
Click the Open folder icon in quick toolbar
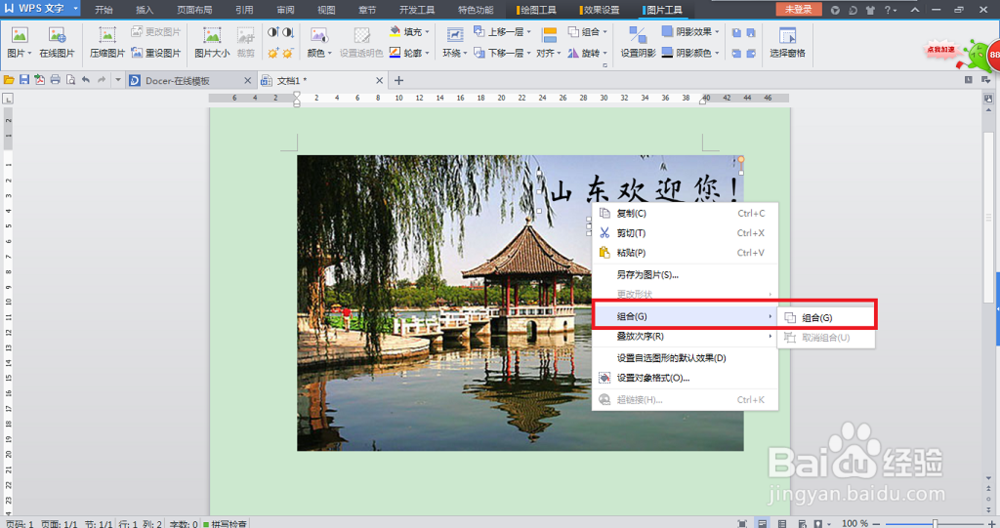(x=9, y=80)
